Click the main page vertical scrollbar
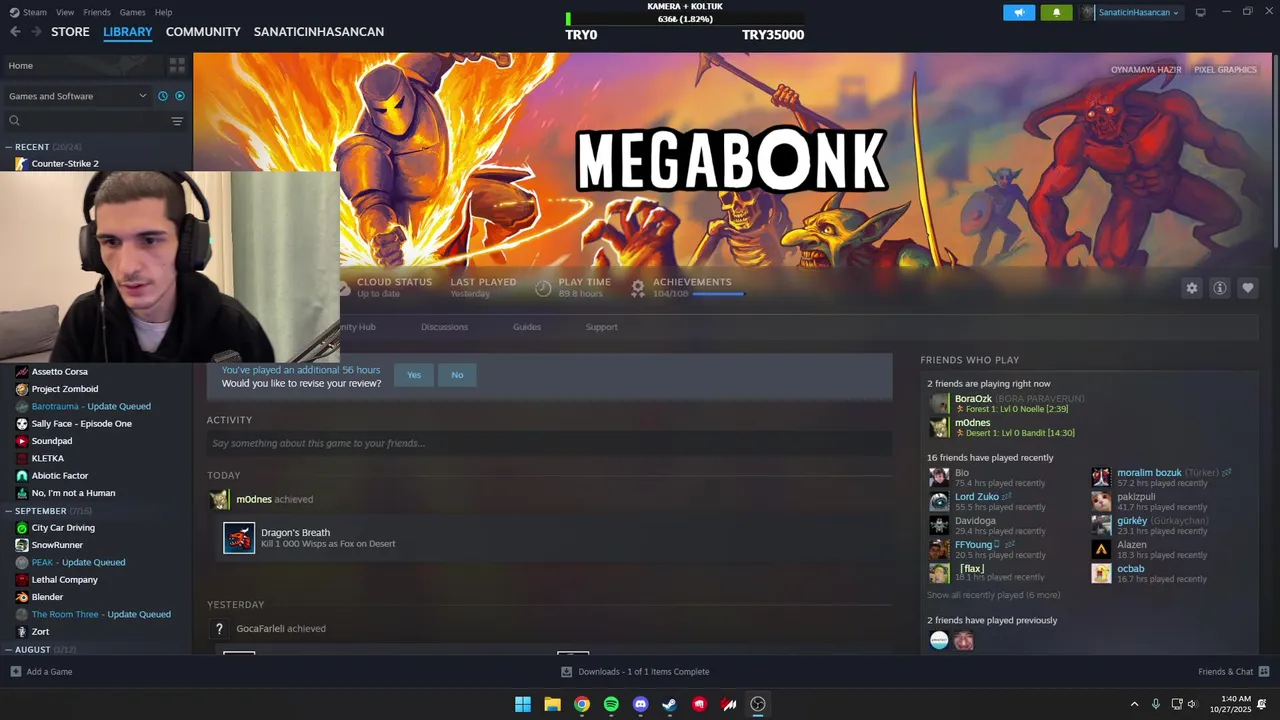Screen dimensions: 1280x720 (x=1275, y=150)
